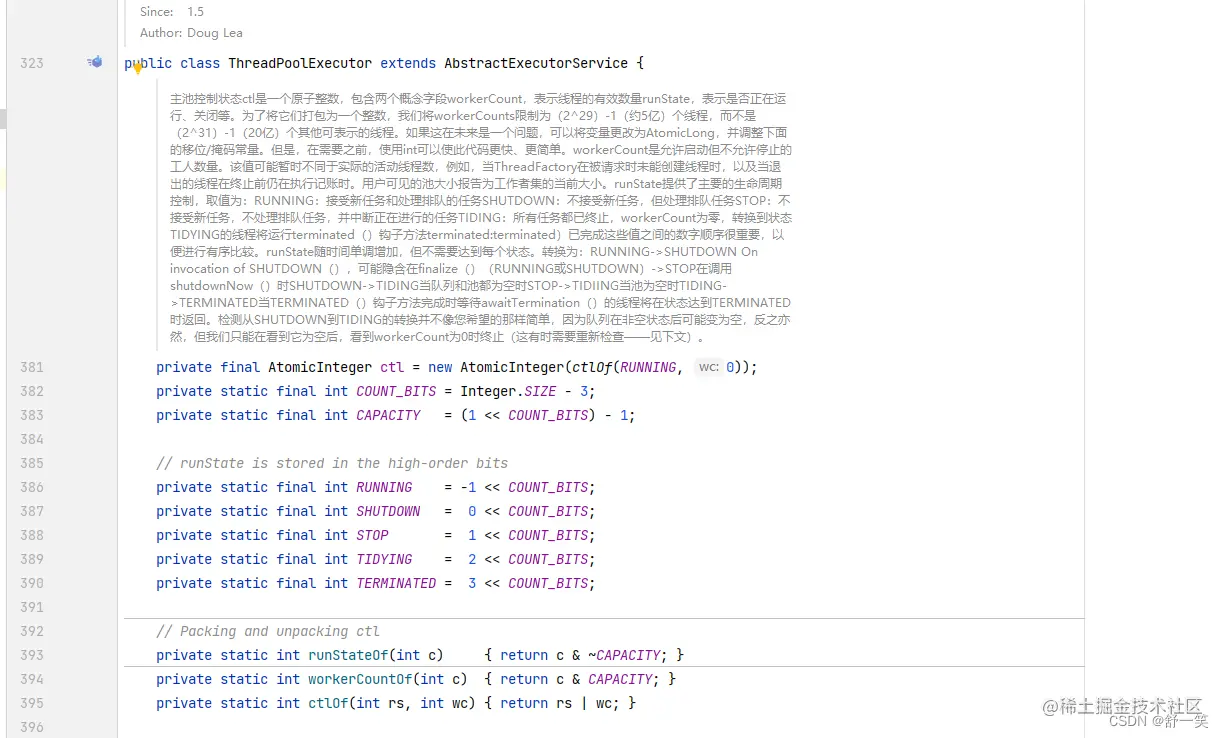Click the TIDYING constant declaration

pos(384,559)
